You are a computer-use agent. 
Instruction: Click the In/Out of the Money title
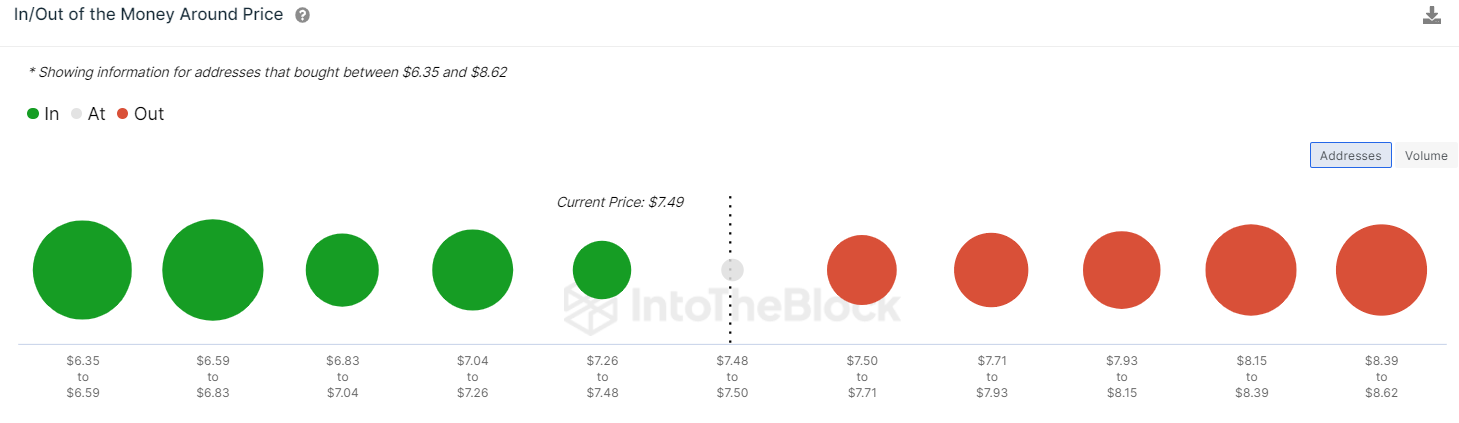pyautogui.click(x=148, y=15)
